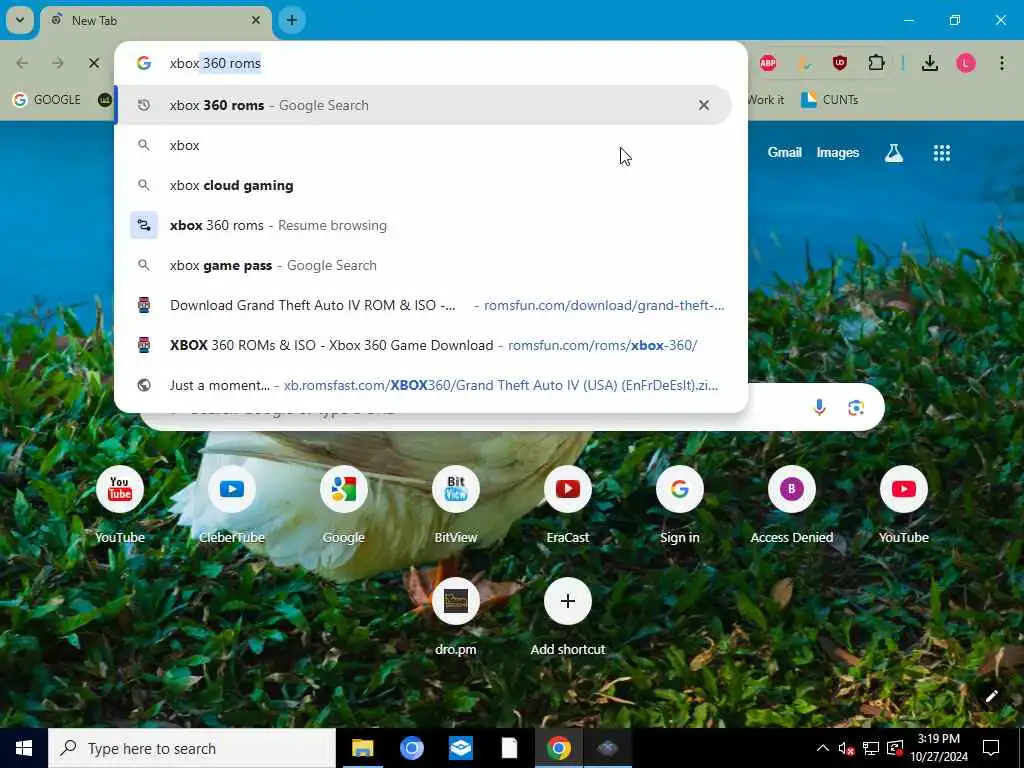The height and width of the screenshot is (768, 1024).
Task: Open the GOOGLE bookmark
Action: 47,100
